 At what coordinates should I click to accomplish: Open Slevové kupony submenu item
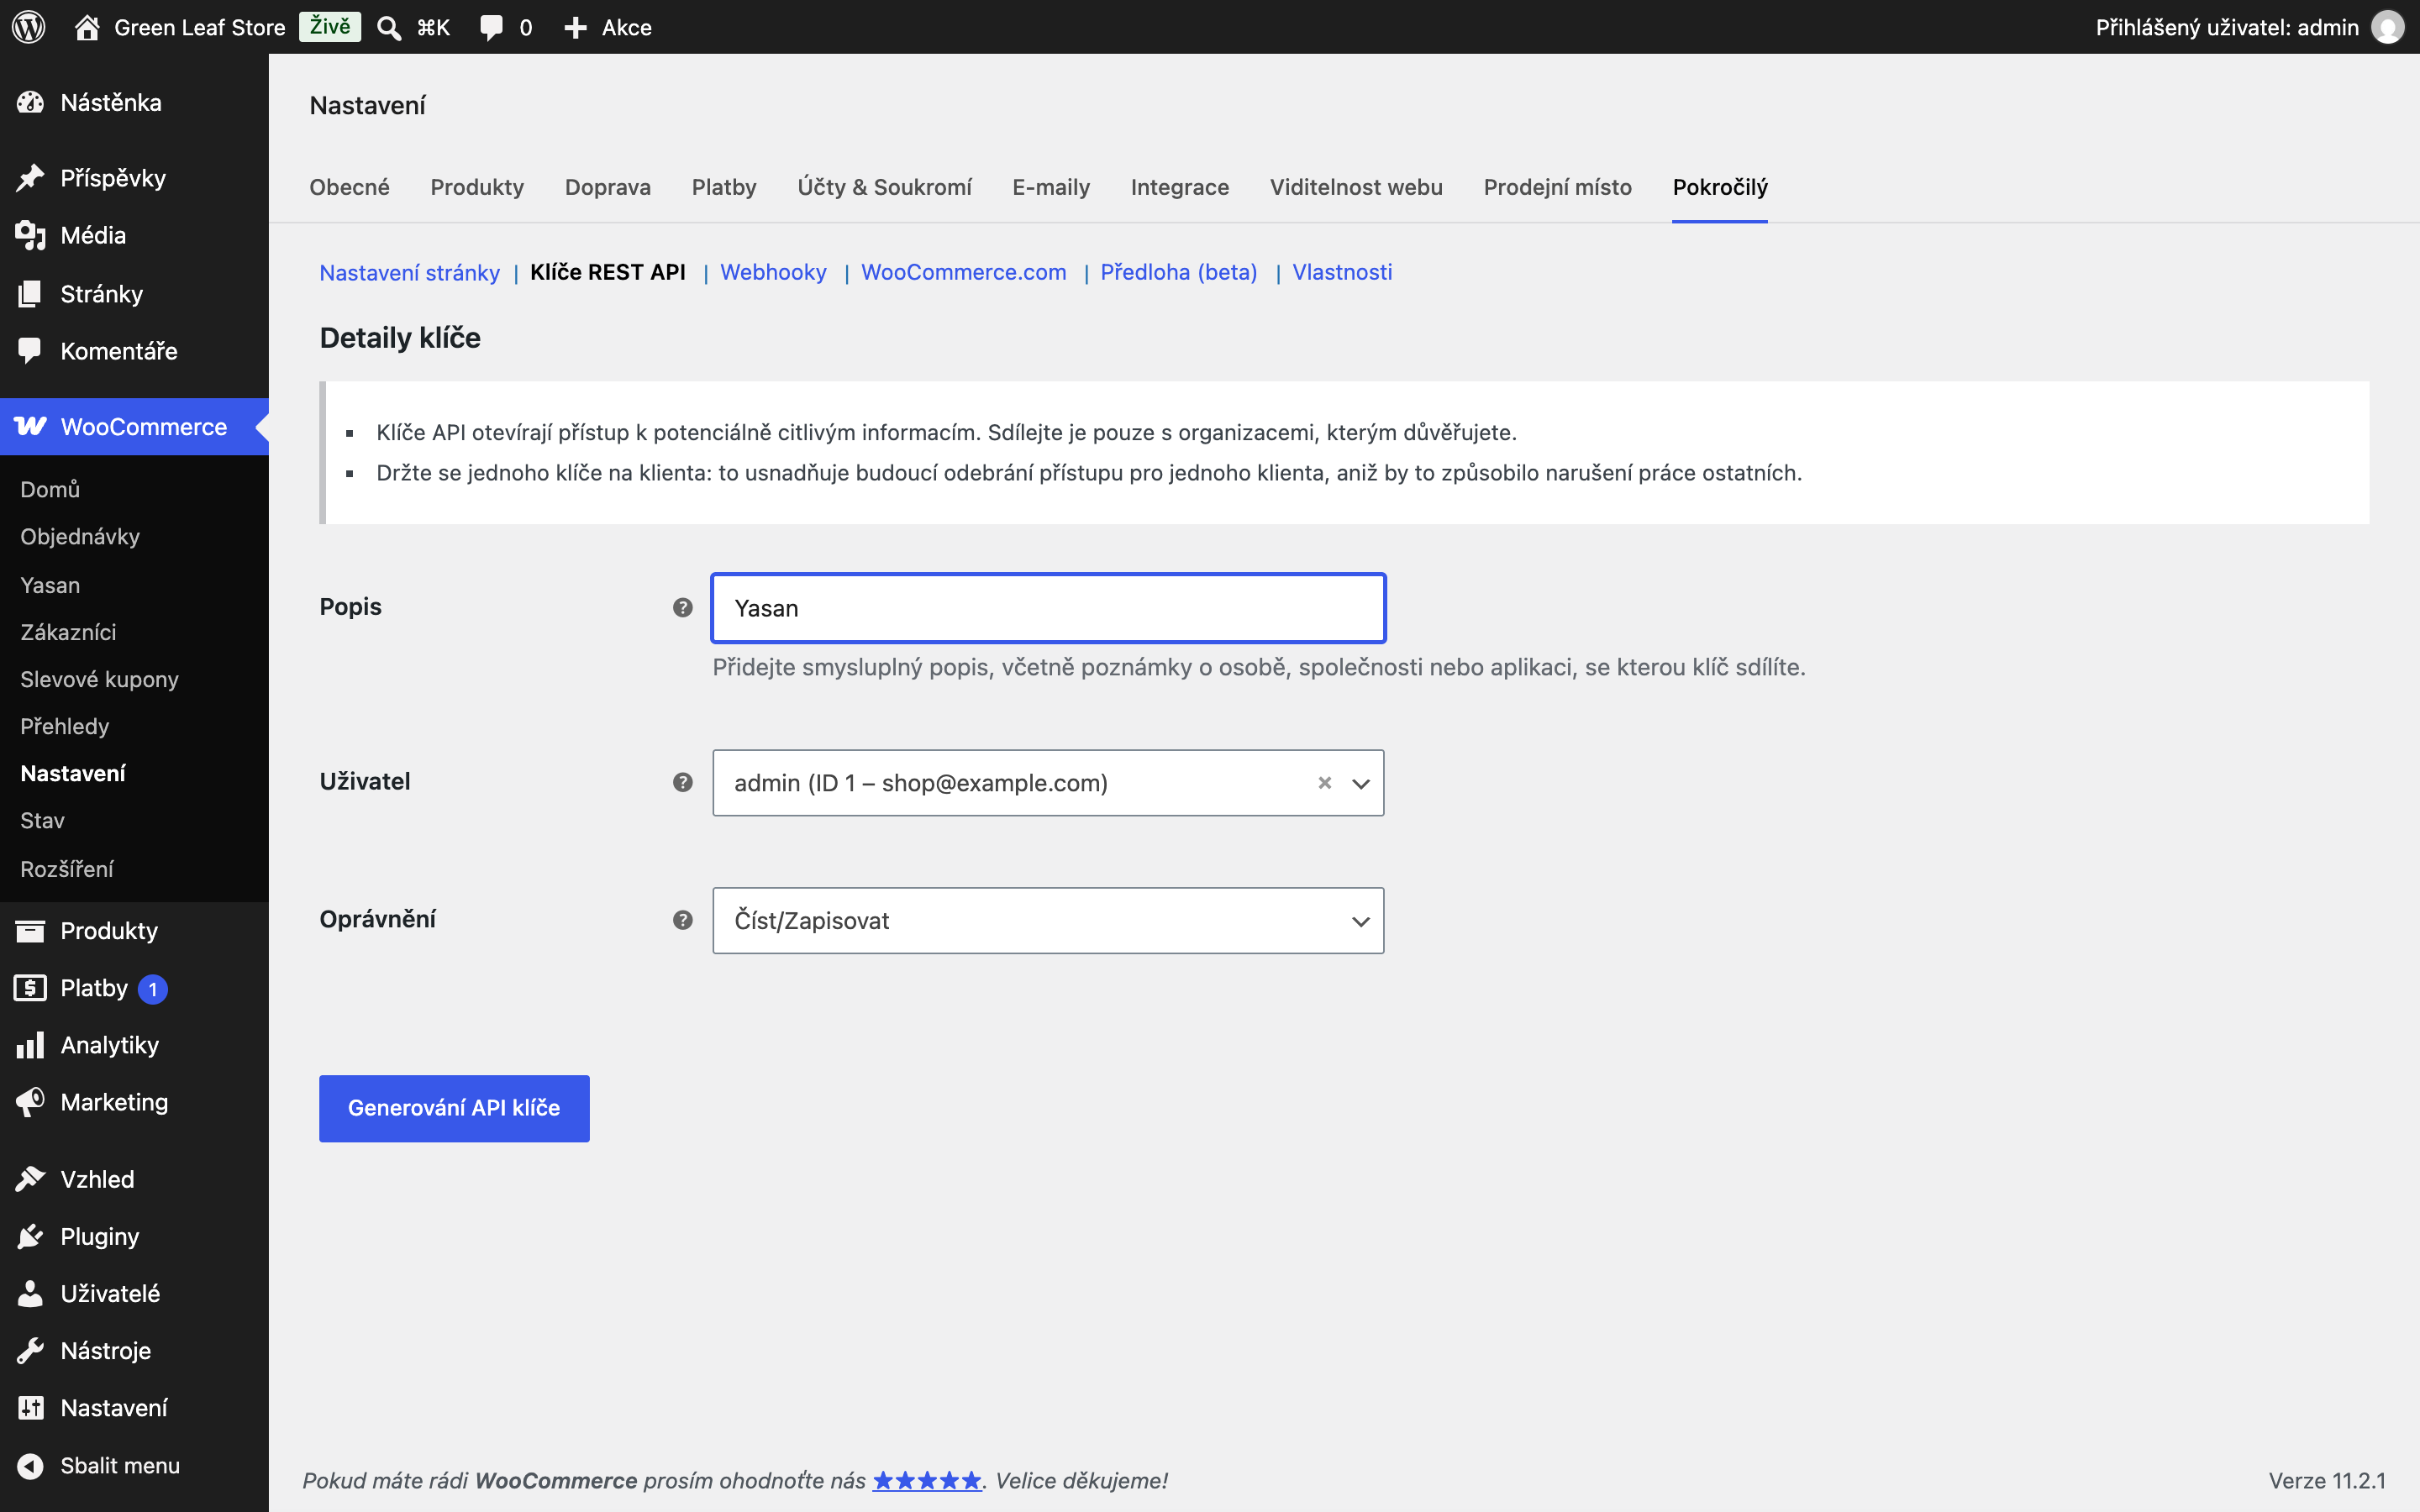click(99, 679)
